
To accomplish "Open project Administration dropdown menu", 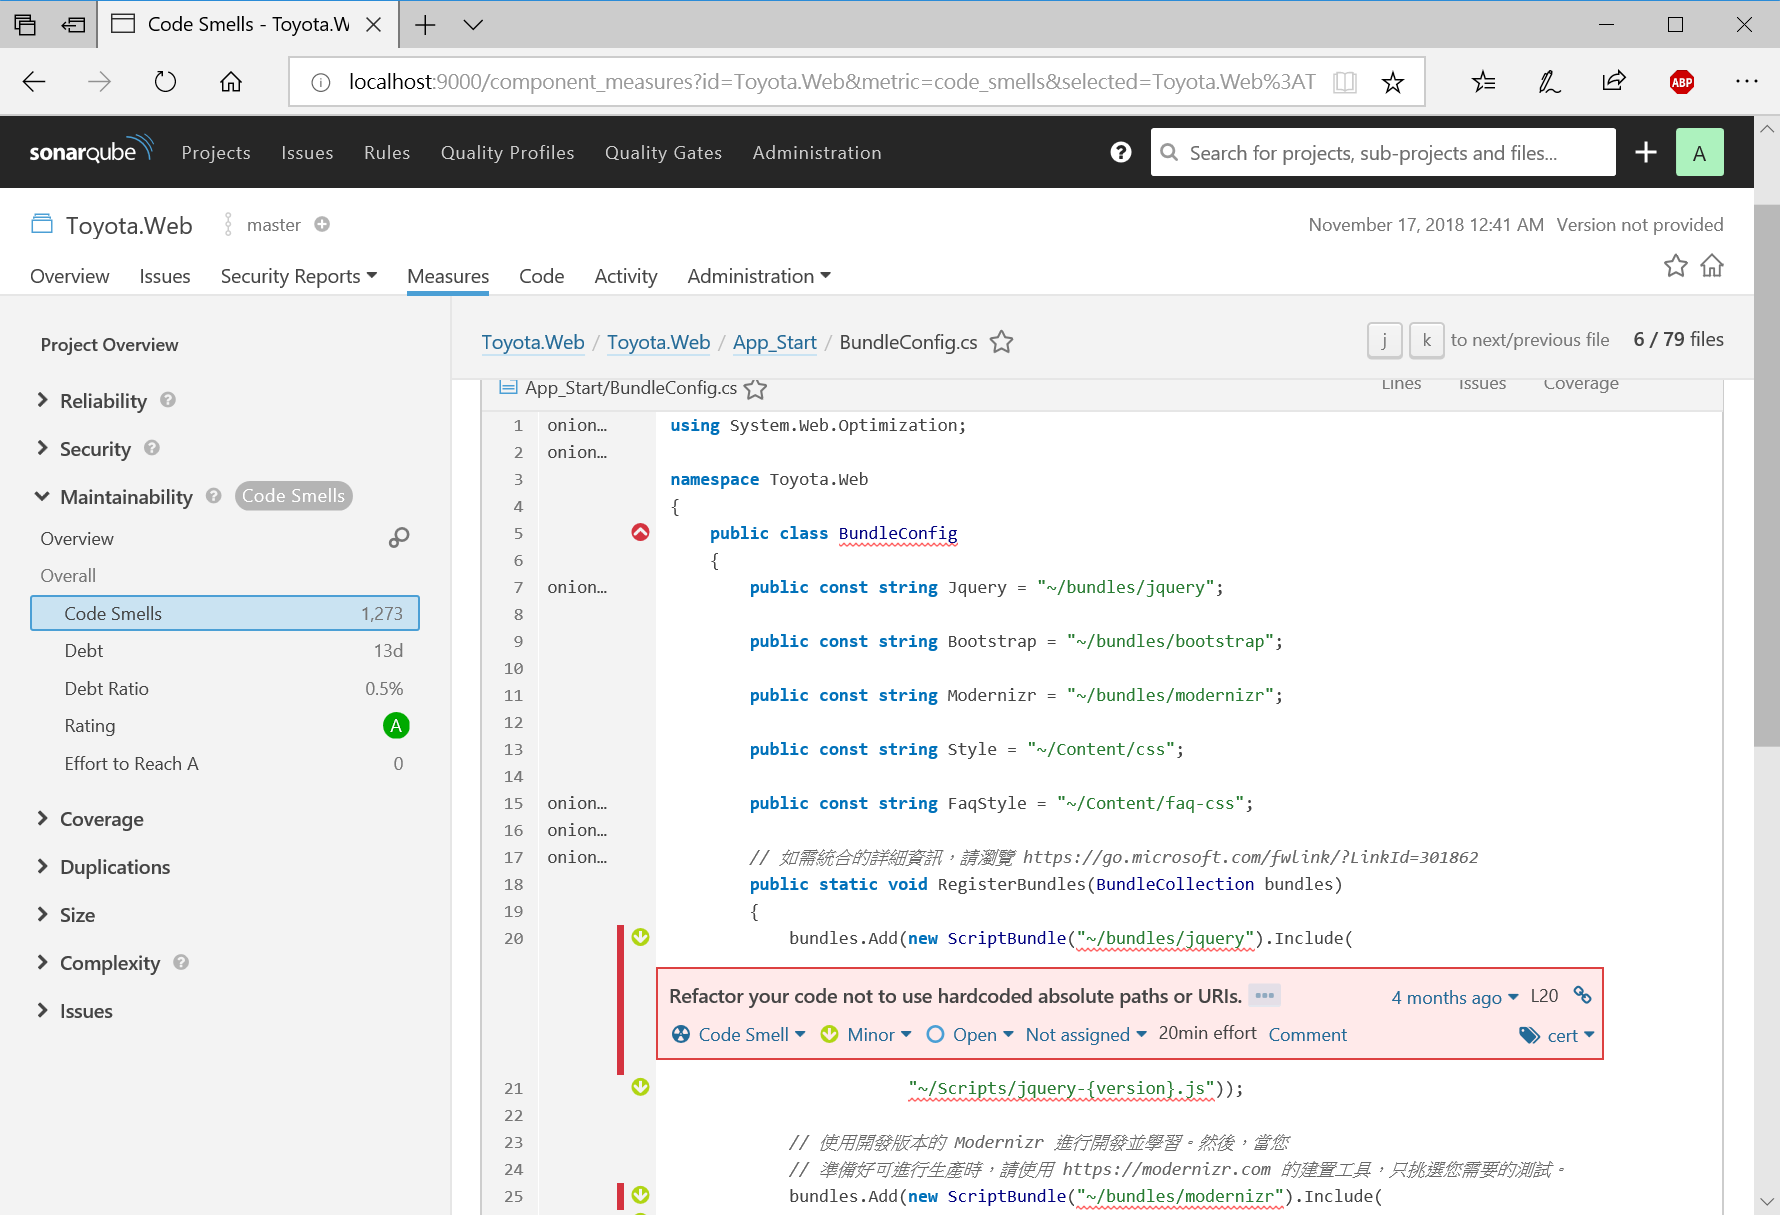I will click(759, 275).
